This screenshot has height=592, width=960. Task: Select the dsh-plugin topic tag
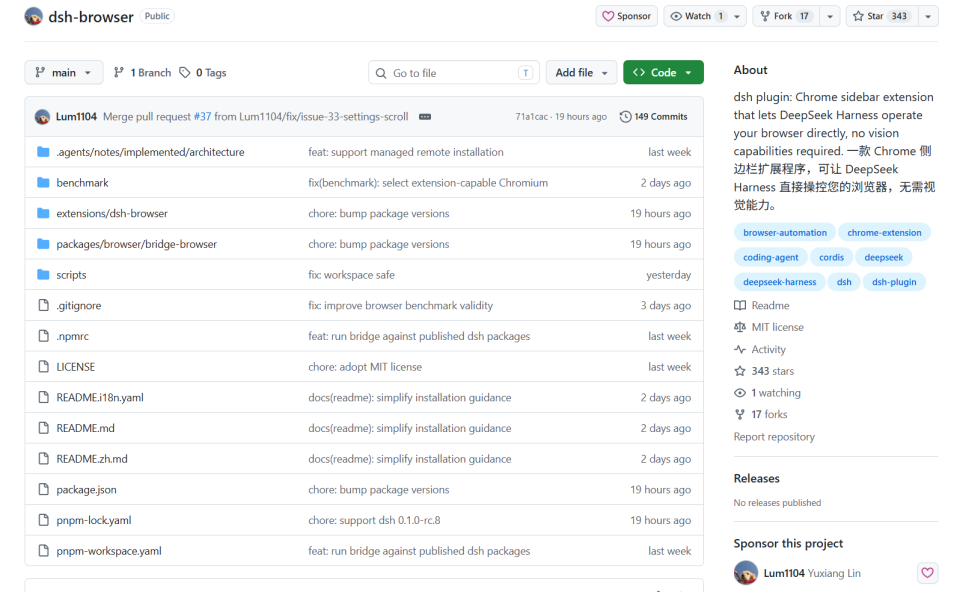tap(894, 282)
